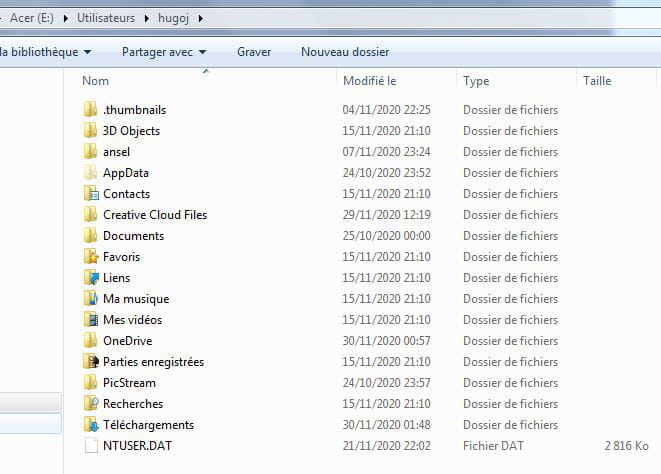Select the Contacts folder icon
This screenshot has height=474, width=661.
(91, 194)
